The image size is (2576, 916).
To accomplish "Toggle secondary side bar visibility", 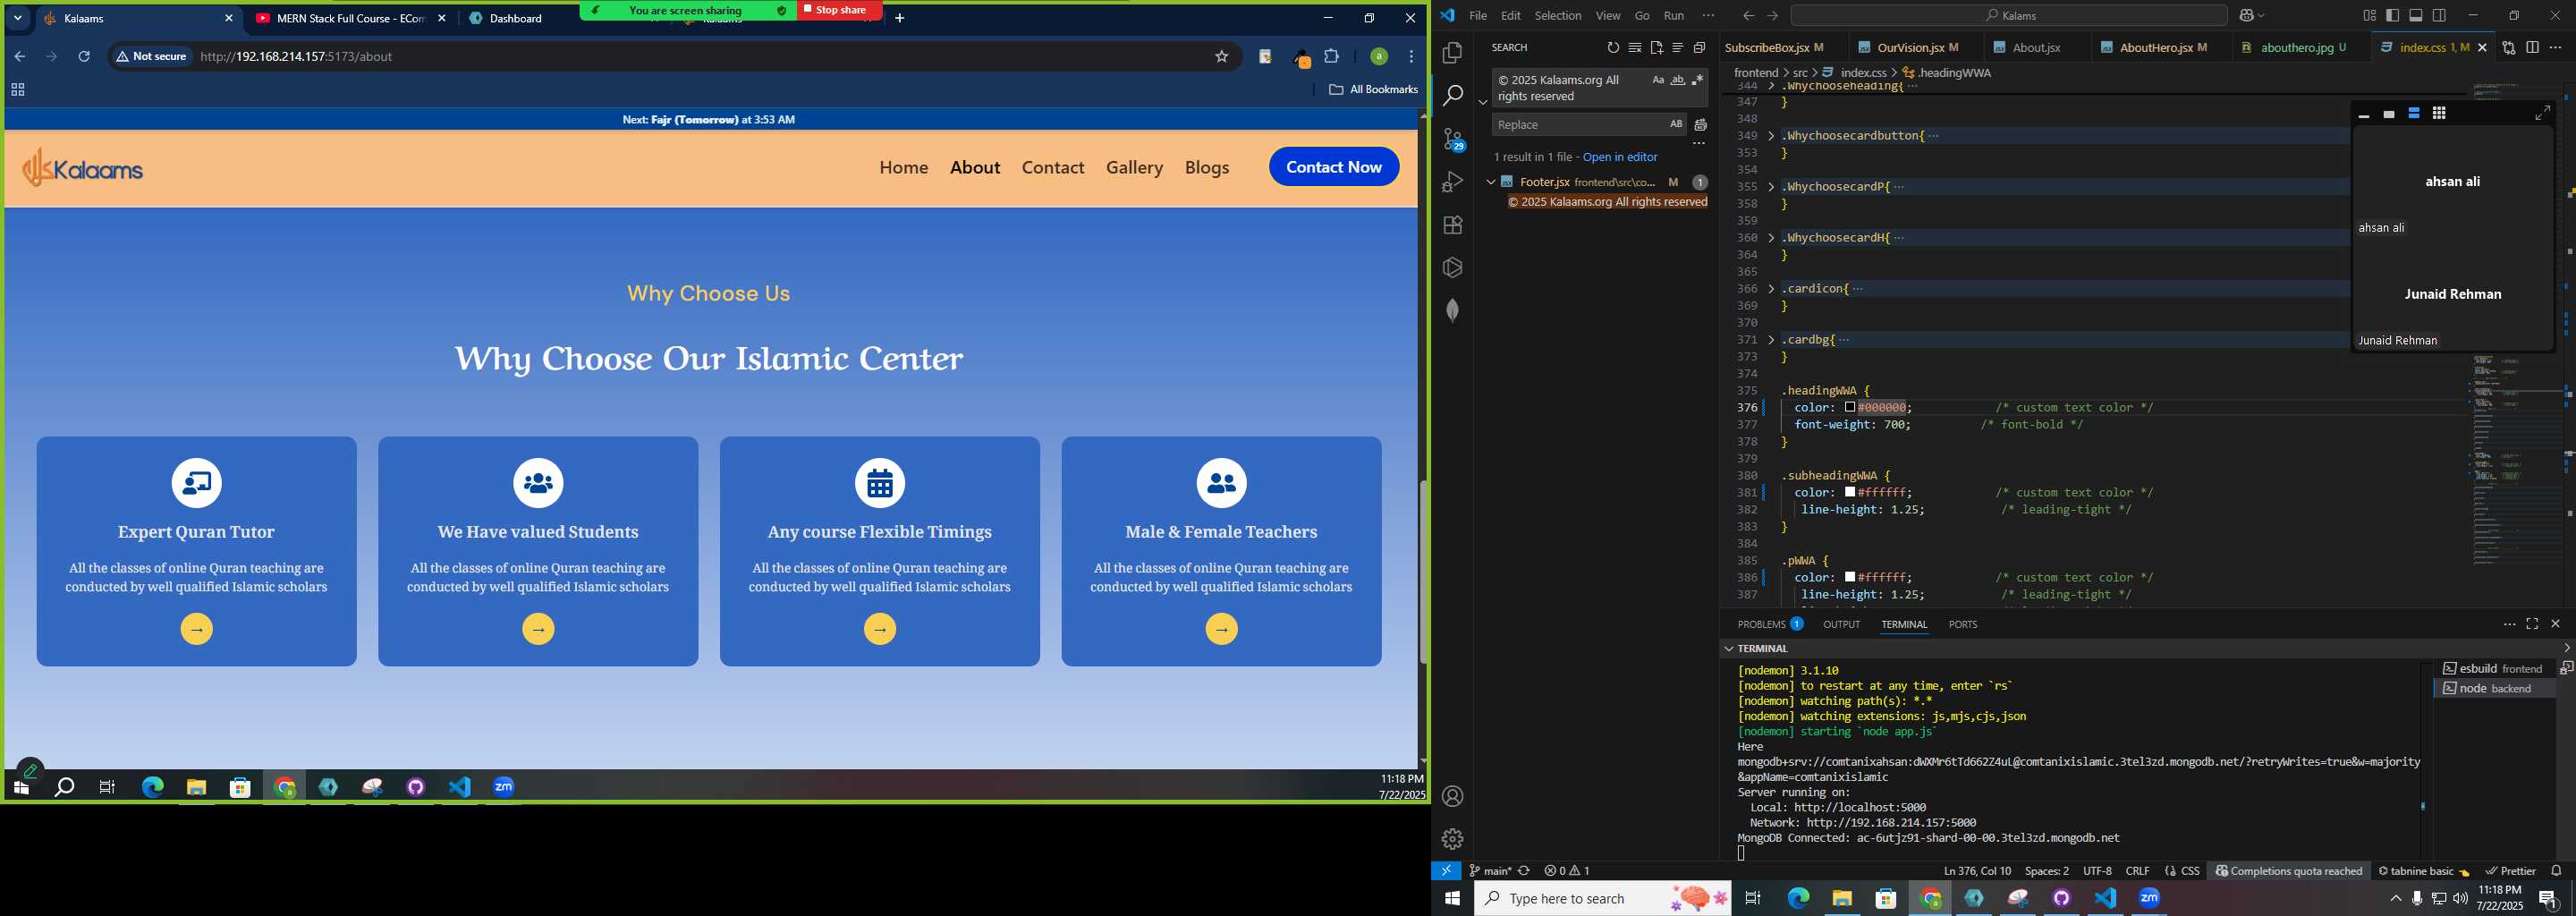I will coord(2440,16).
